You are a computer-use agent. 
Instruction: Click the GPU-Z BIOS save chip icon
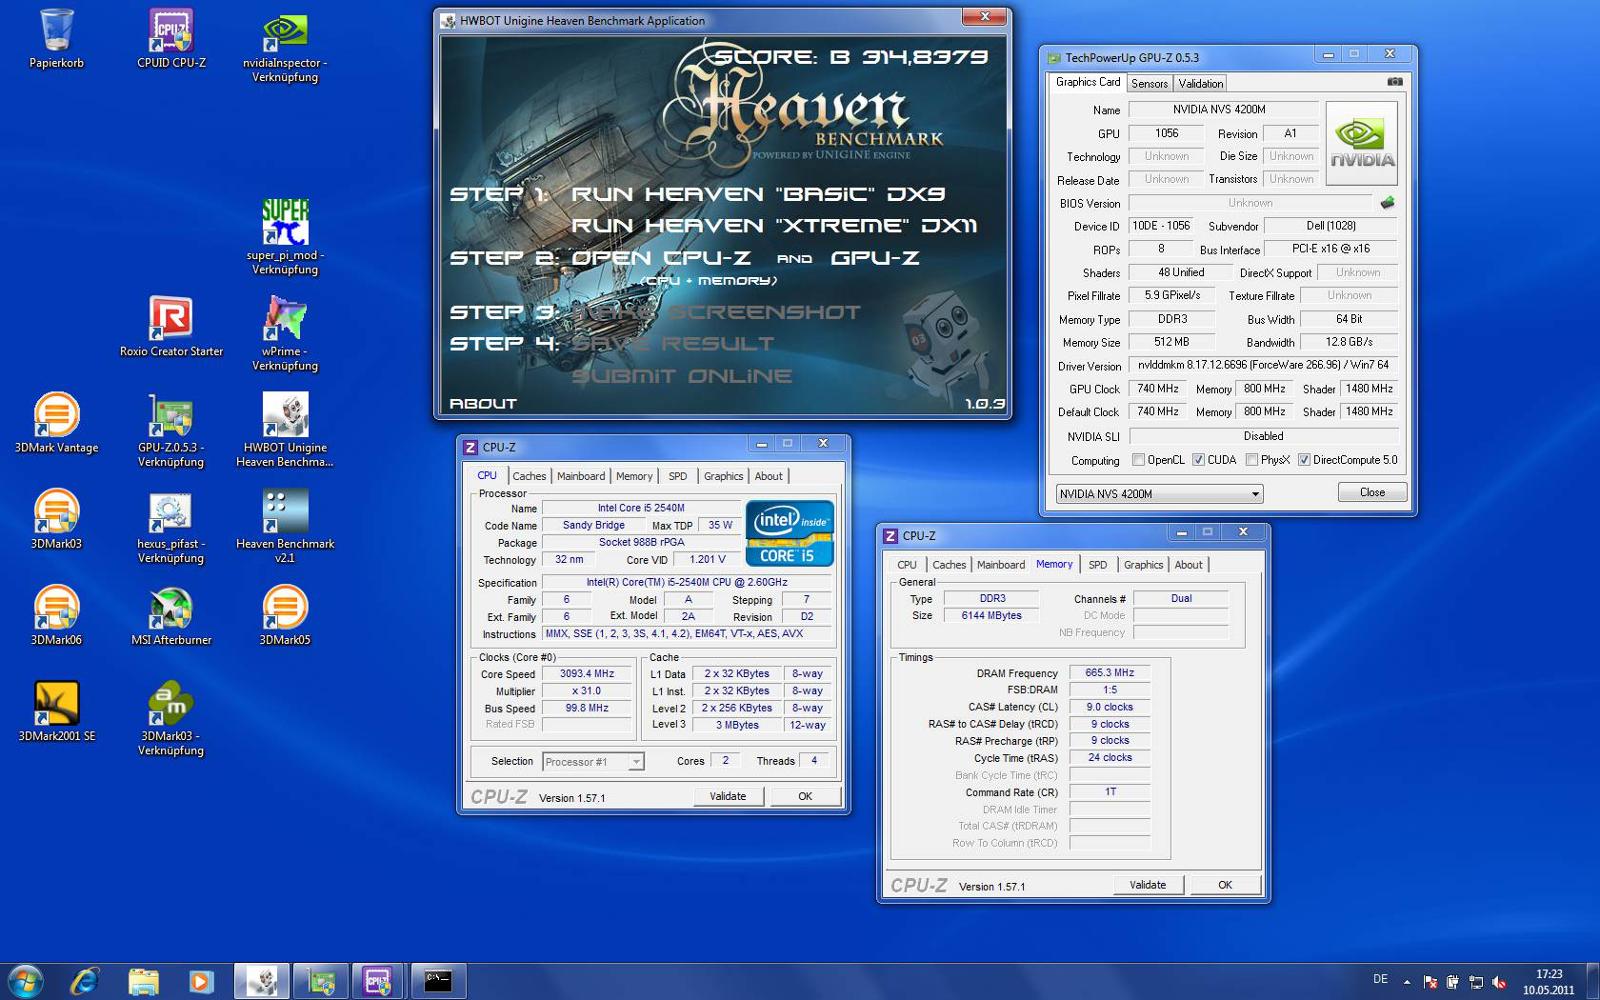1387,203
